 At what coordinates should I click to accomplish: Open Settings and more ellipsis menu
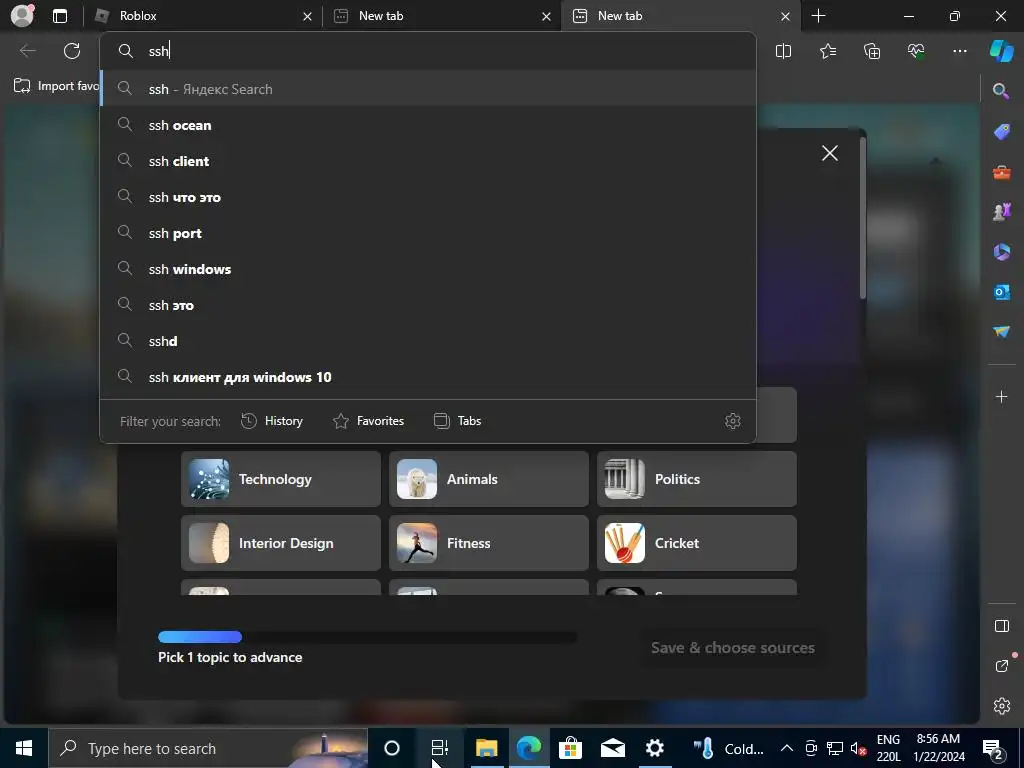[x=959, y=51]
